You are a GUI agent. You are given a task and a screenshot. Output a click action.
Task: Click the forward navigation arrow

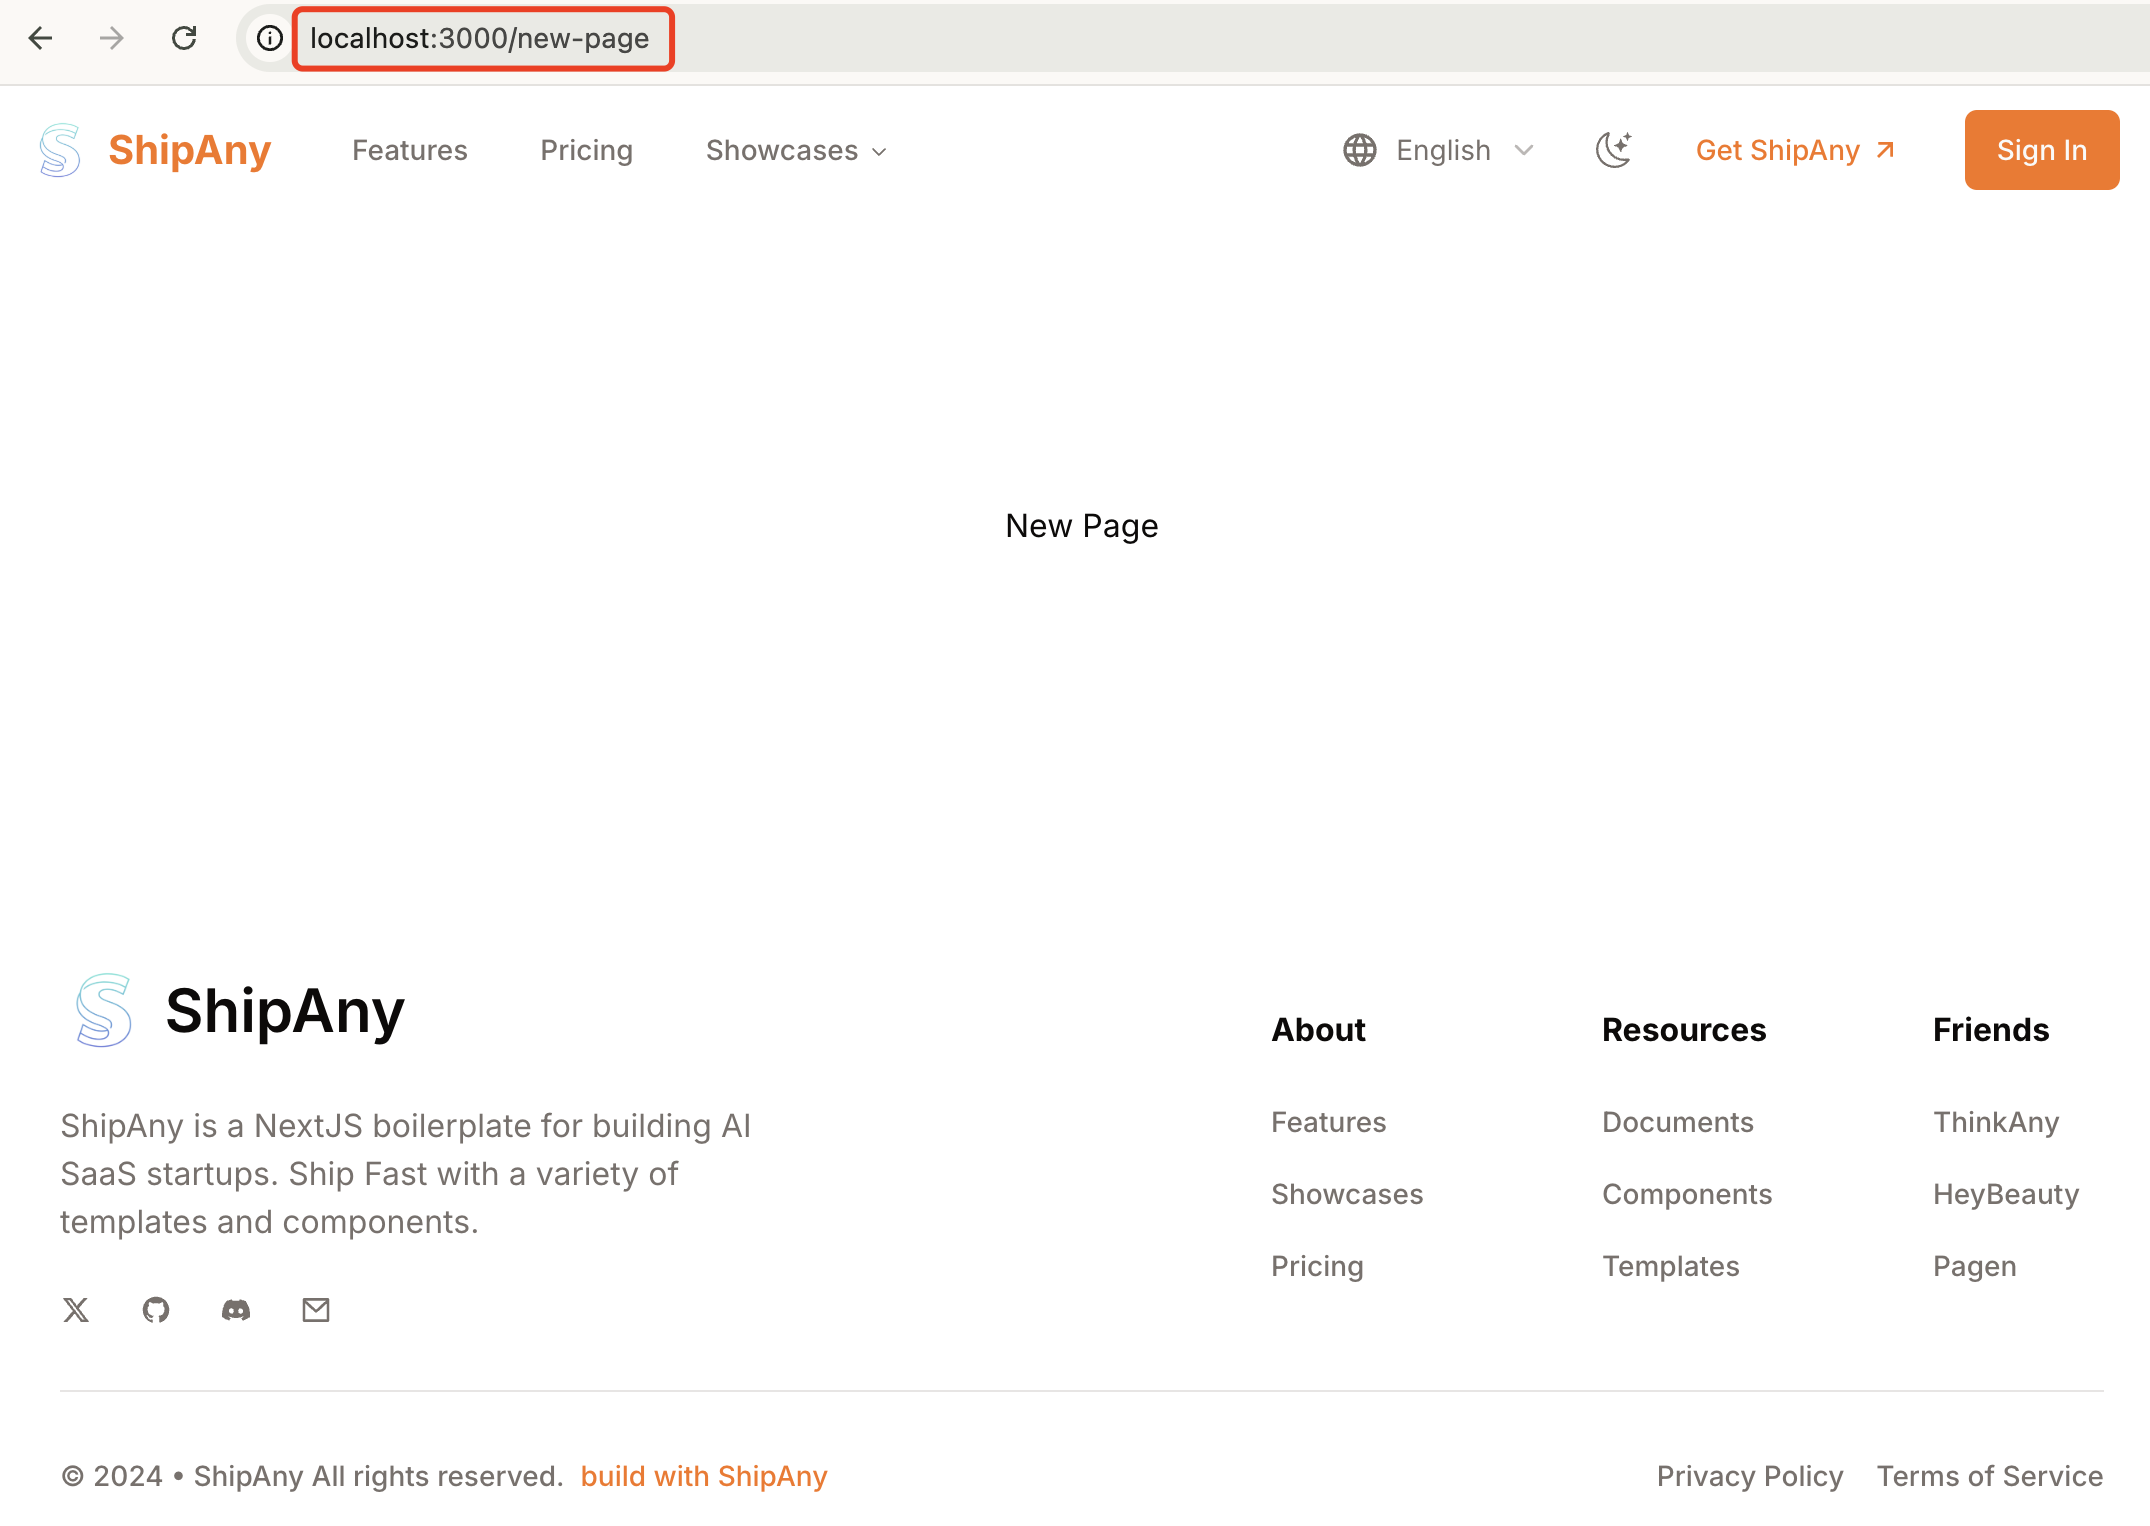[x=112, y=38]
